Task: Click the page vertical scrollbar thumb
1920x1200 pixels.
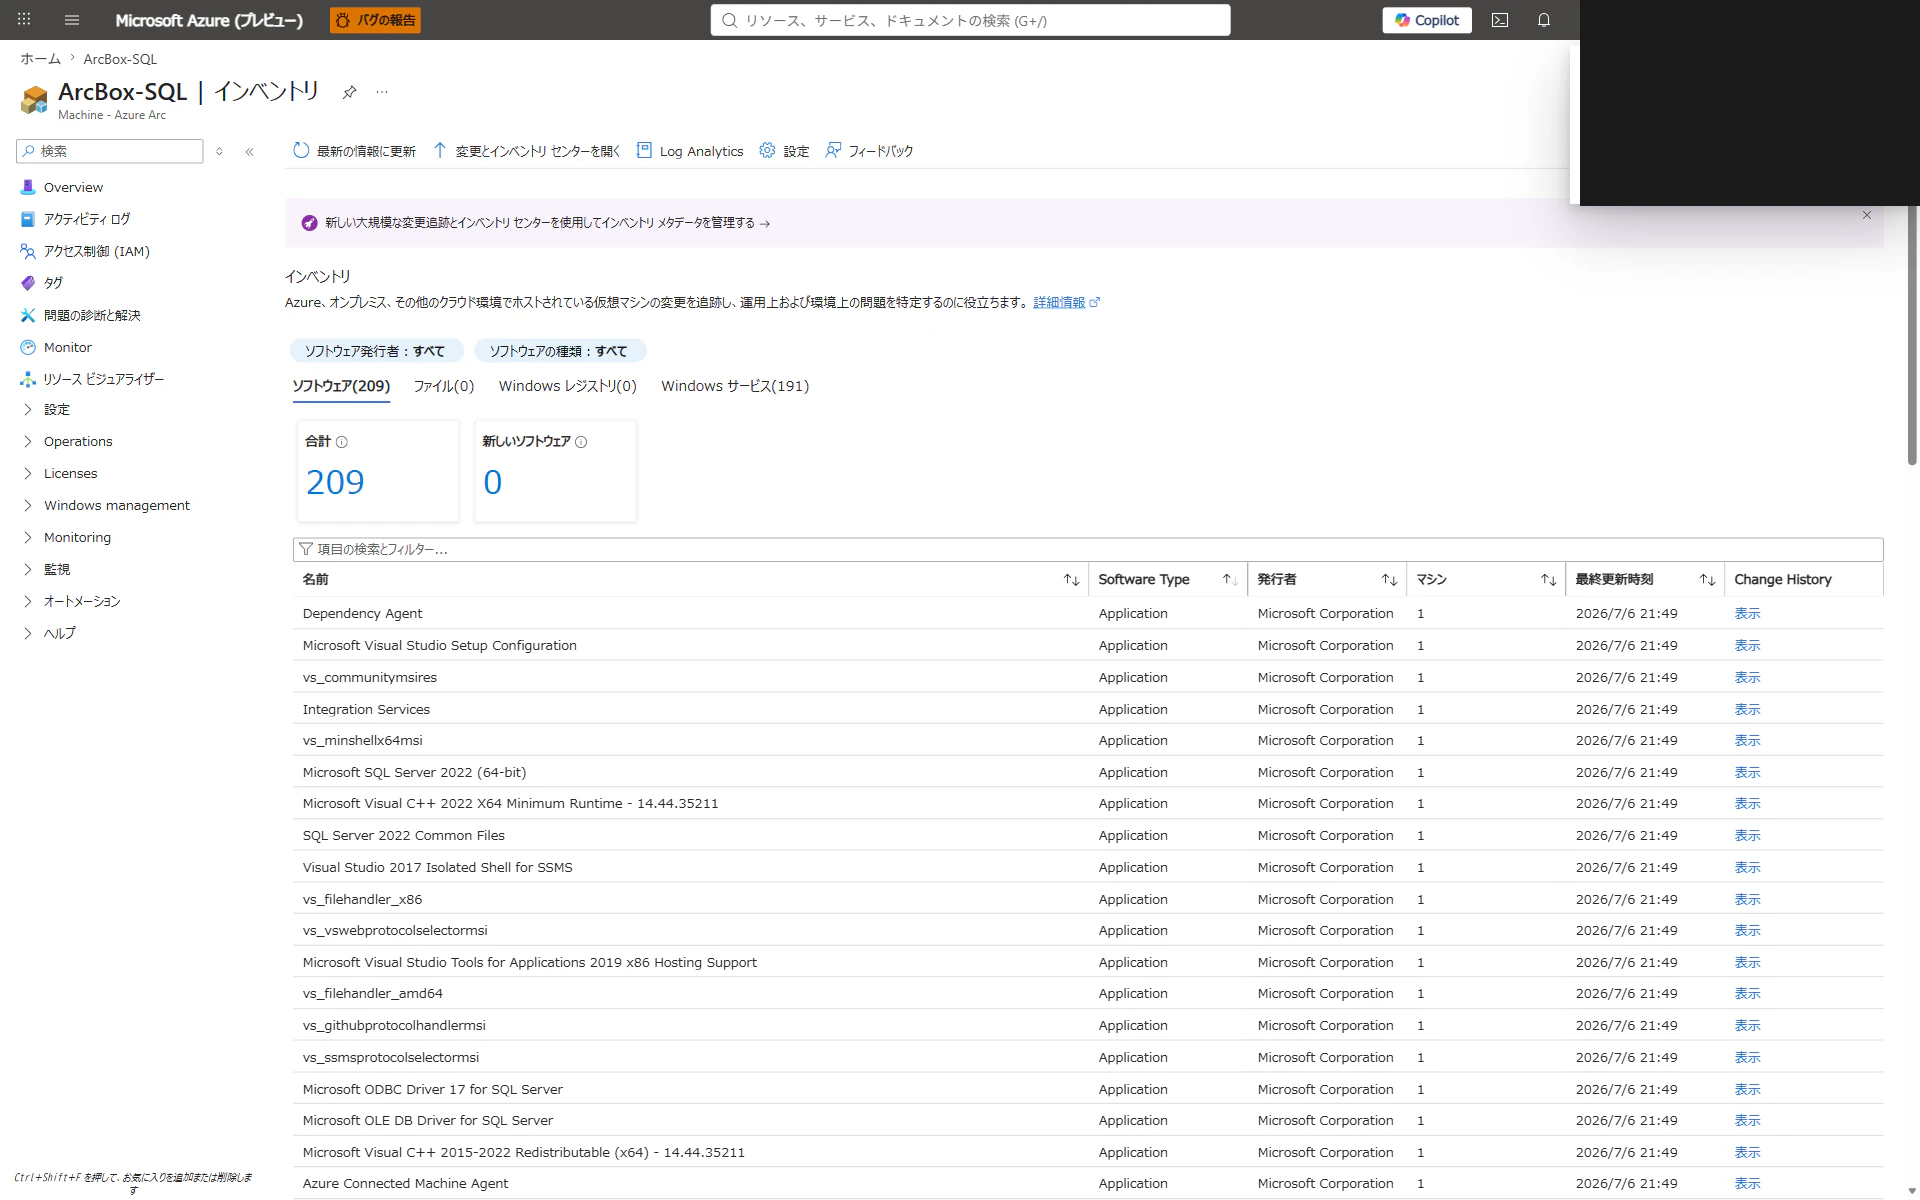Action: [1912, 335]
